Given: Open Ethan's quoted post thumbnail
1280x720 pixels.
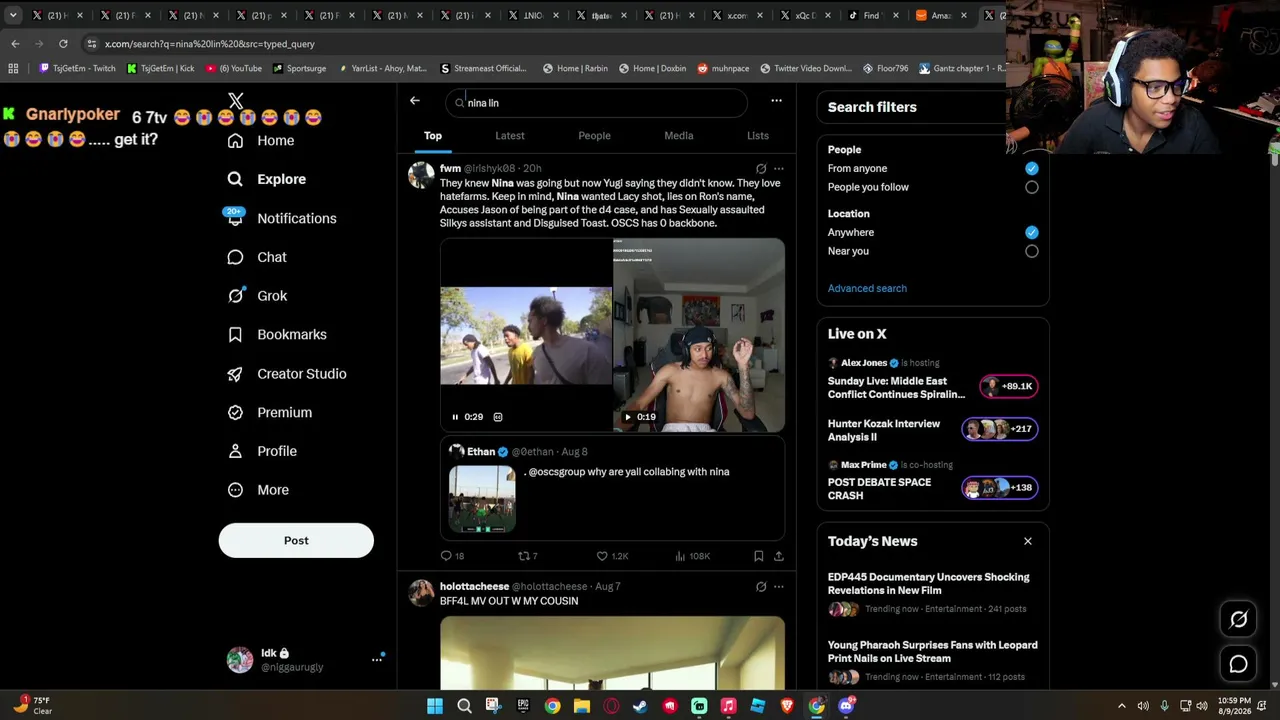Looking at the screenshot, I should coord(482,499).
